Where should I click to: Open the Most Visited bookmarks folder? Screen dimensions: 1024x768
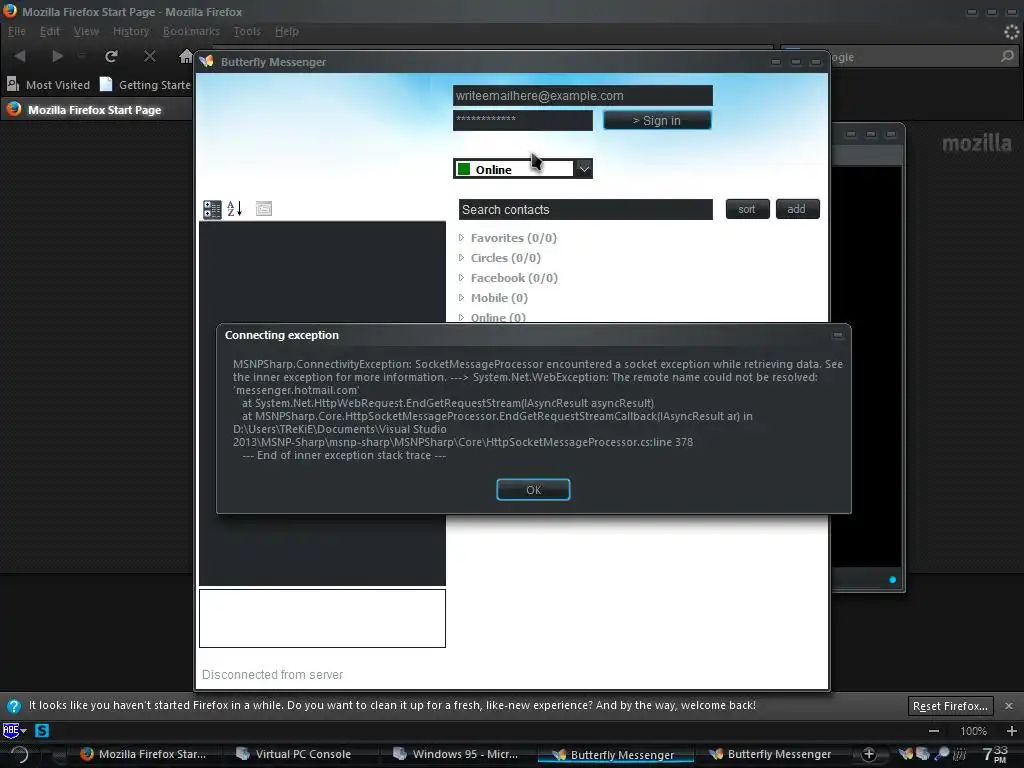[x=48, y=84]
